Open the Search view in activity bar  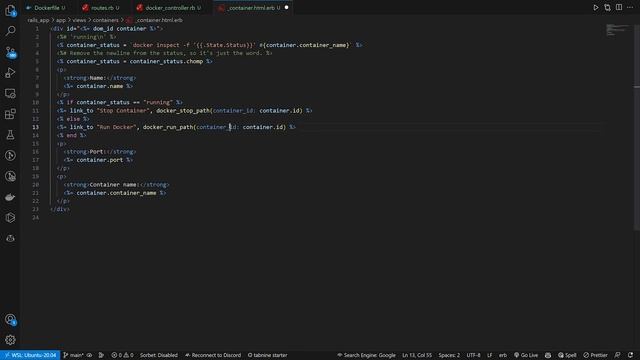point(10,31)
